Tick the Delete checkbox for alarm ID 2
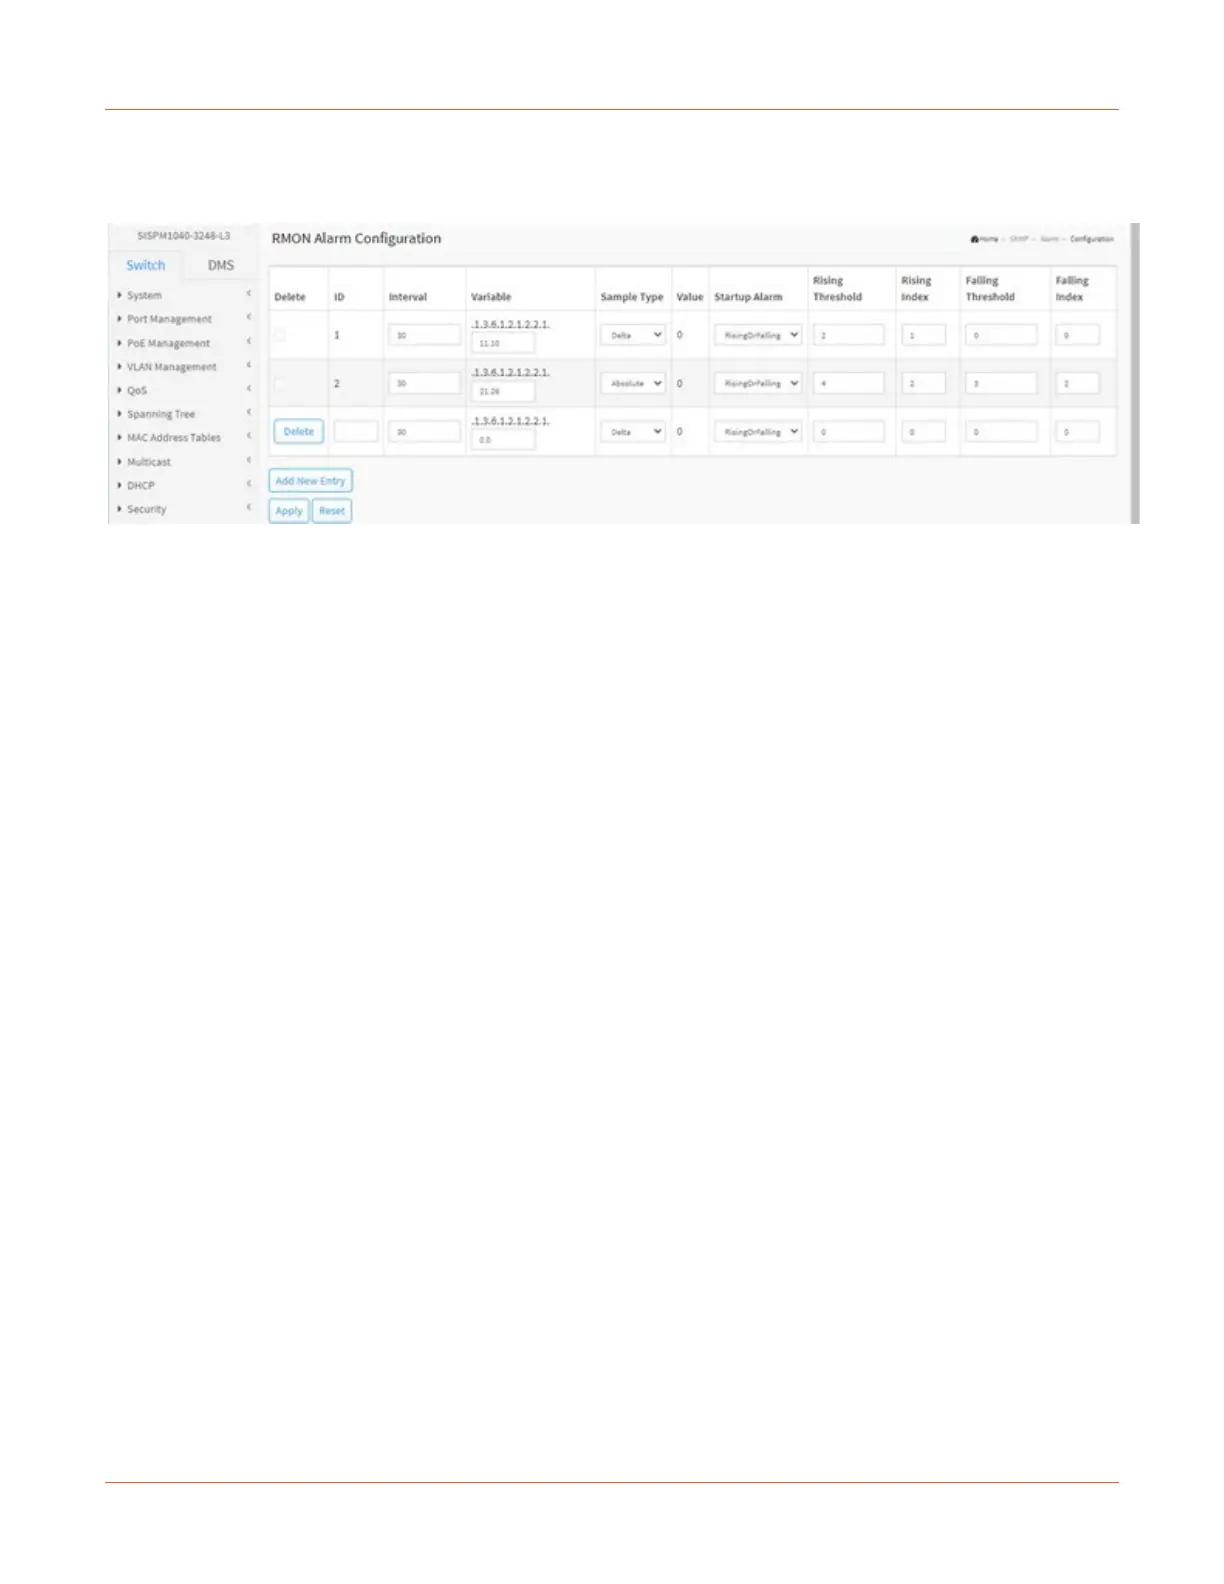The image size is (1224, 1584). 280,383
